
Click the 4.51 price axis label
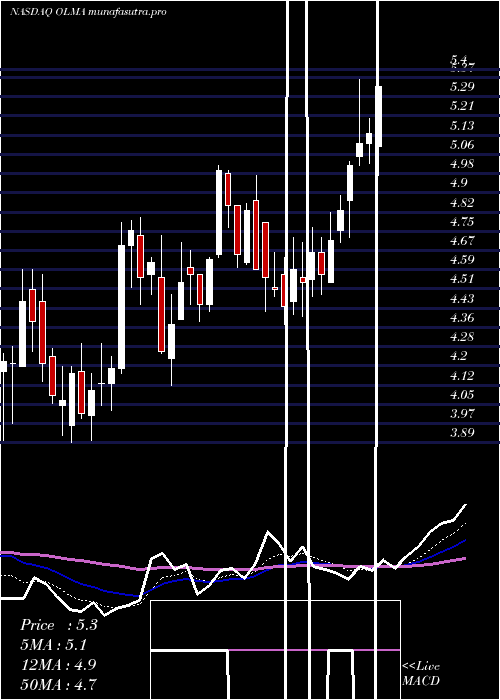pyautogui.click(x=462, y=279)
